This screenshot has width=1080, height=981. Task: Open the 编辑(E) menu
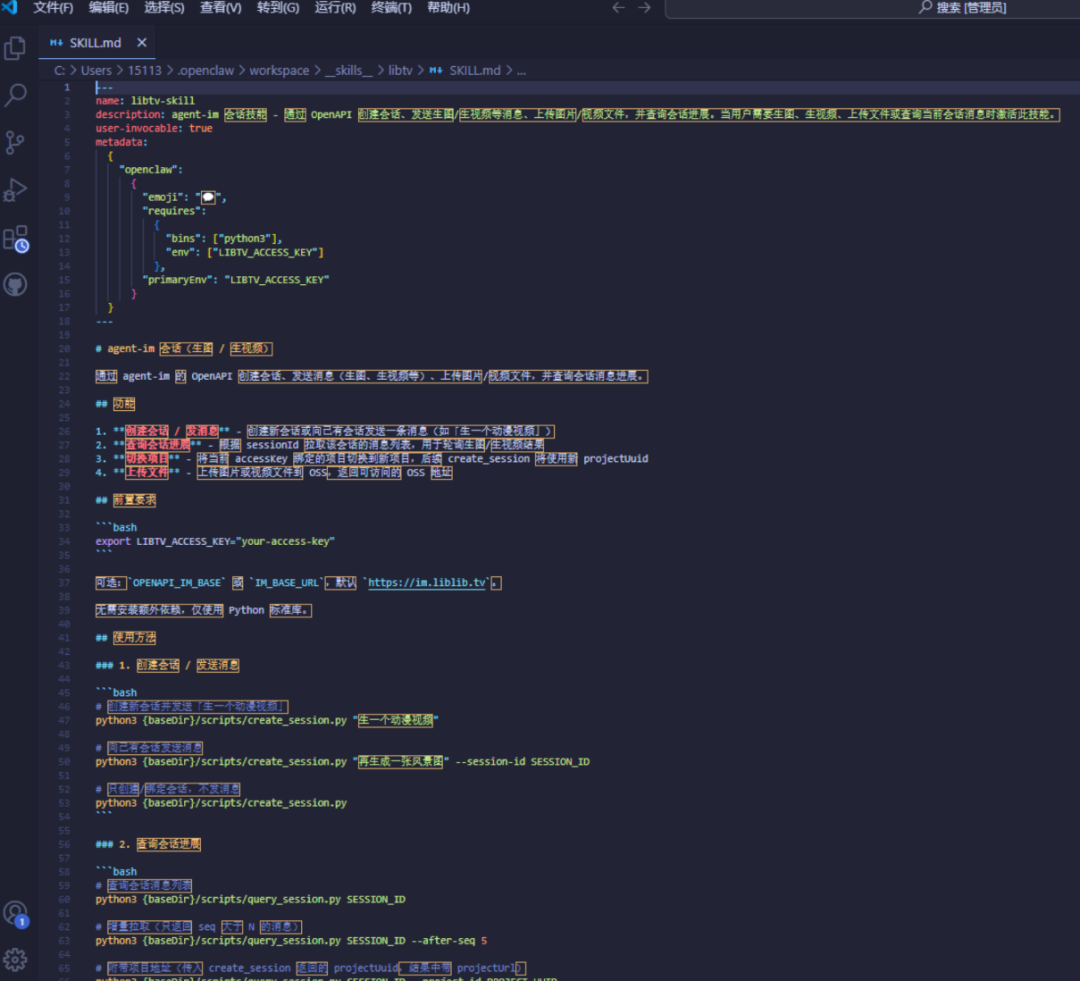tap(109, 8)
